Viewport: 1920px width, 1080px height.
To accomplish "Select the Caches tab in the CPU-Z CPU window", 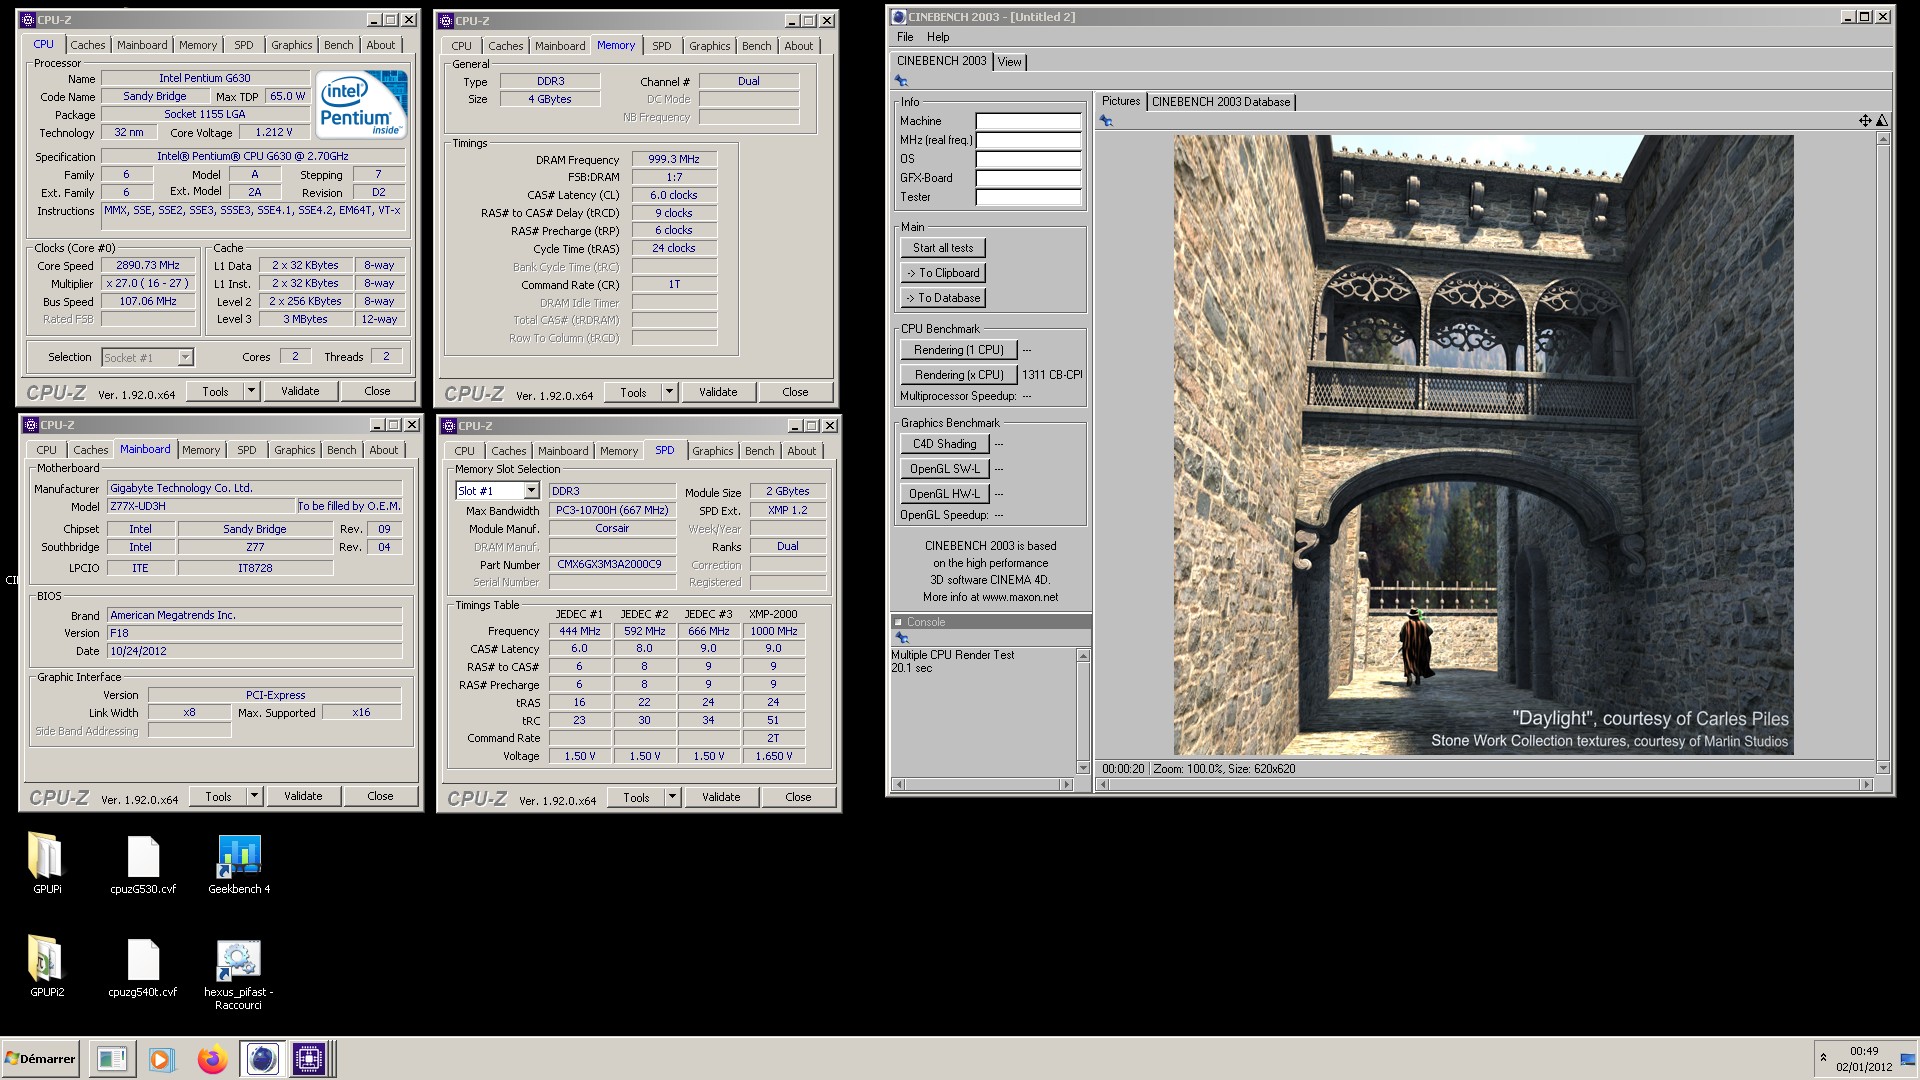I will tap(87, 45).
